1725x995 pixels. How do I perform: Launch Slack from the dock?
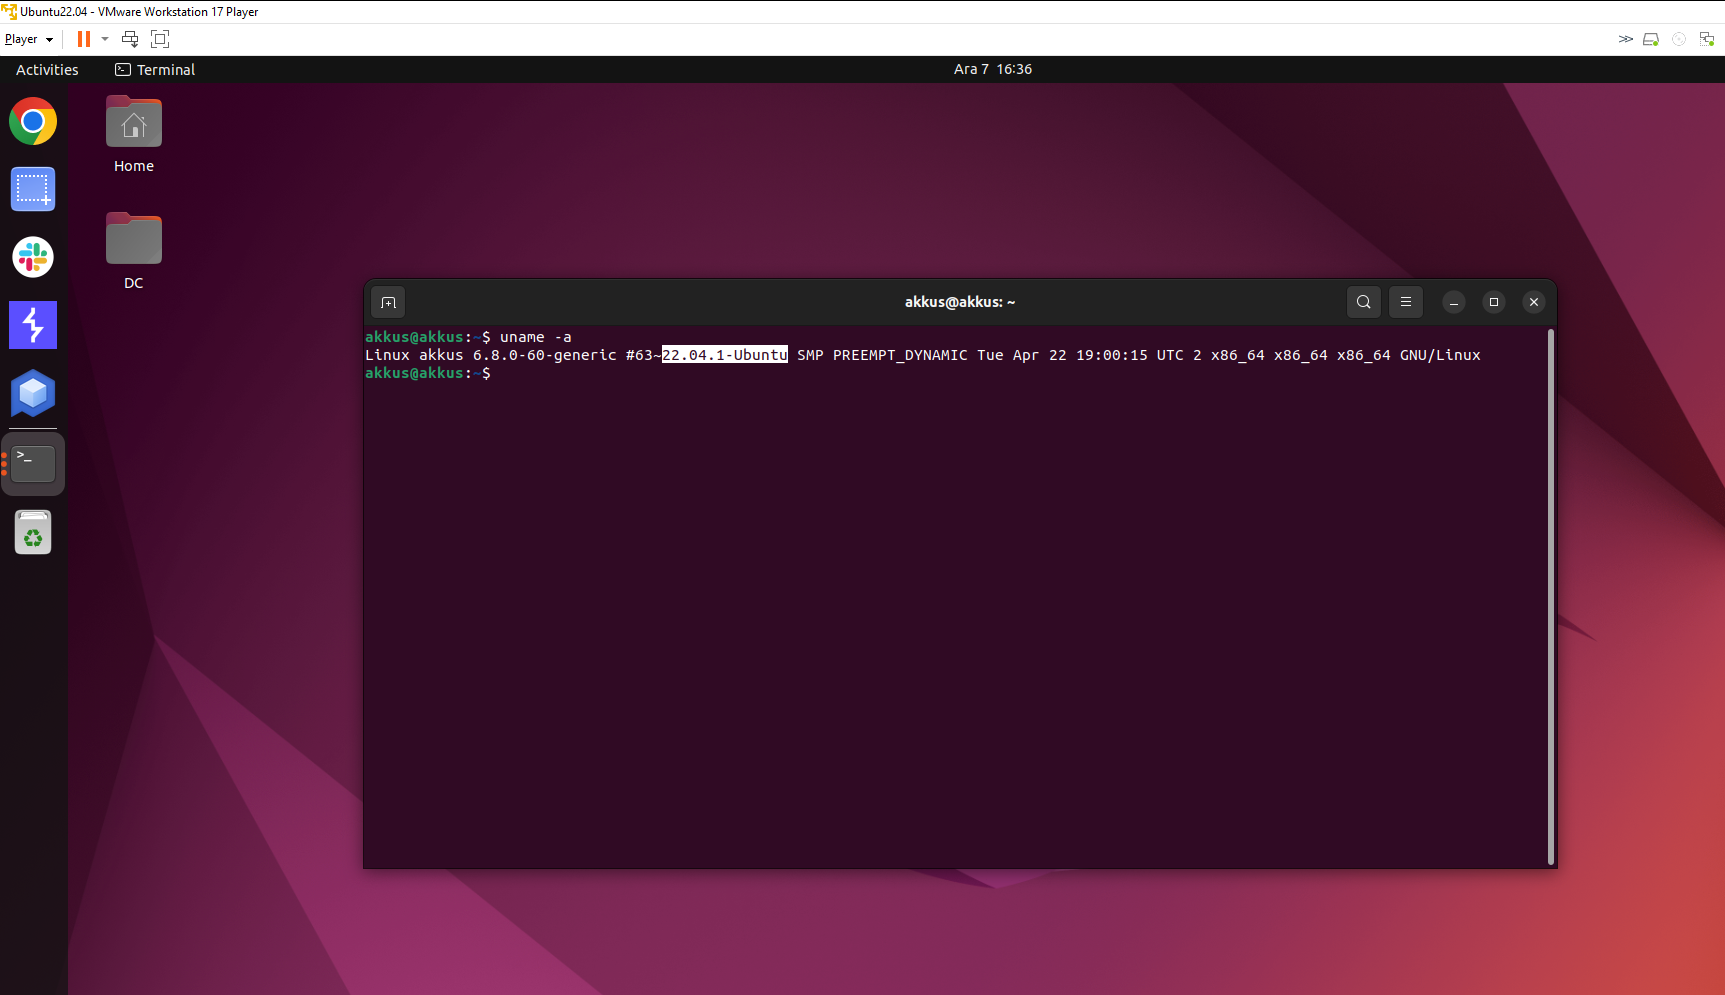33,257
